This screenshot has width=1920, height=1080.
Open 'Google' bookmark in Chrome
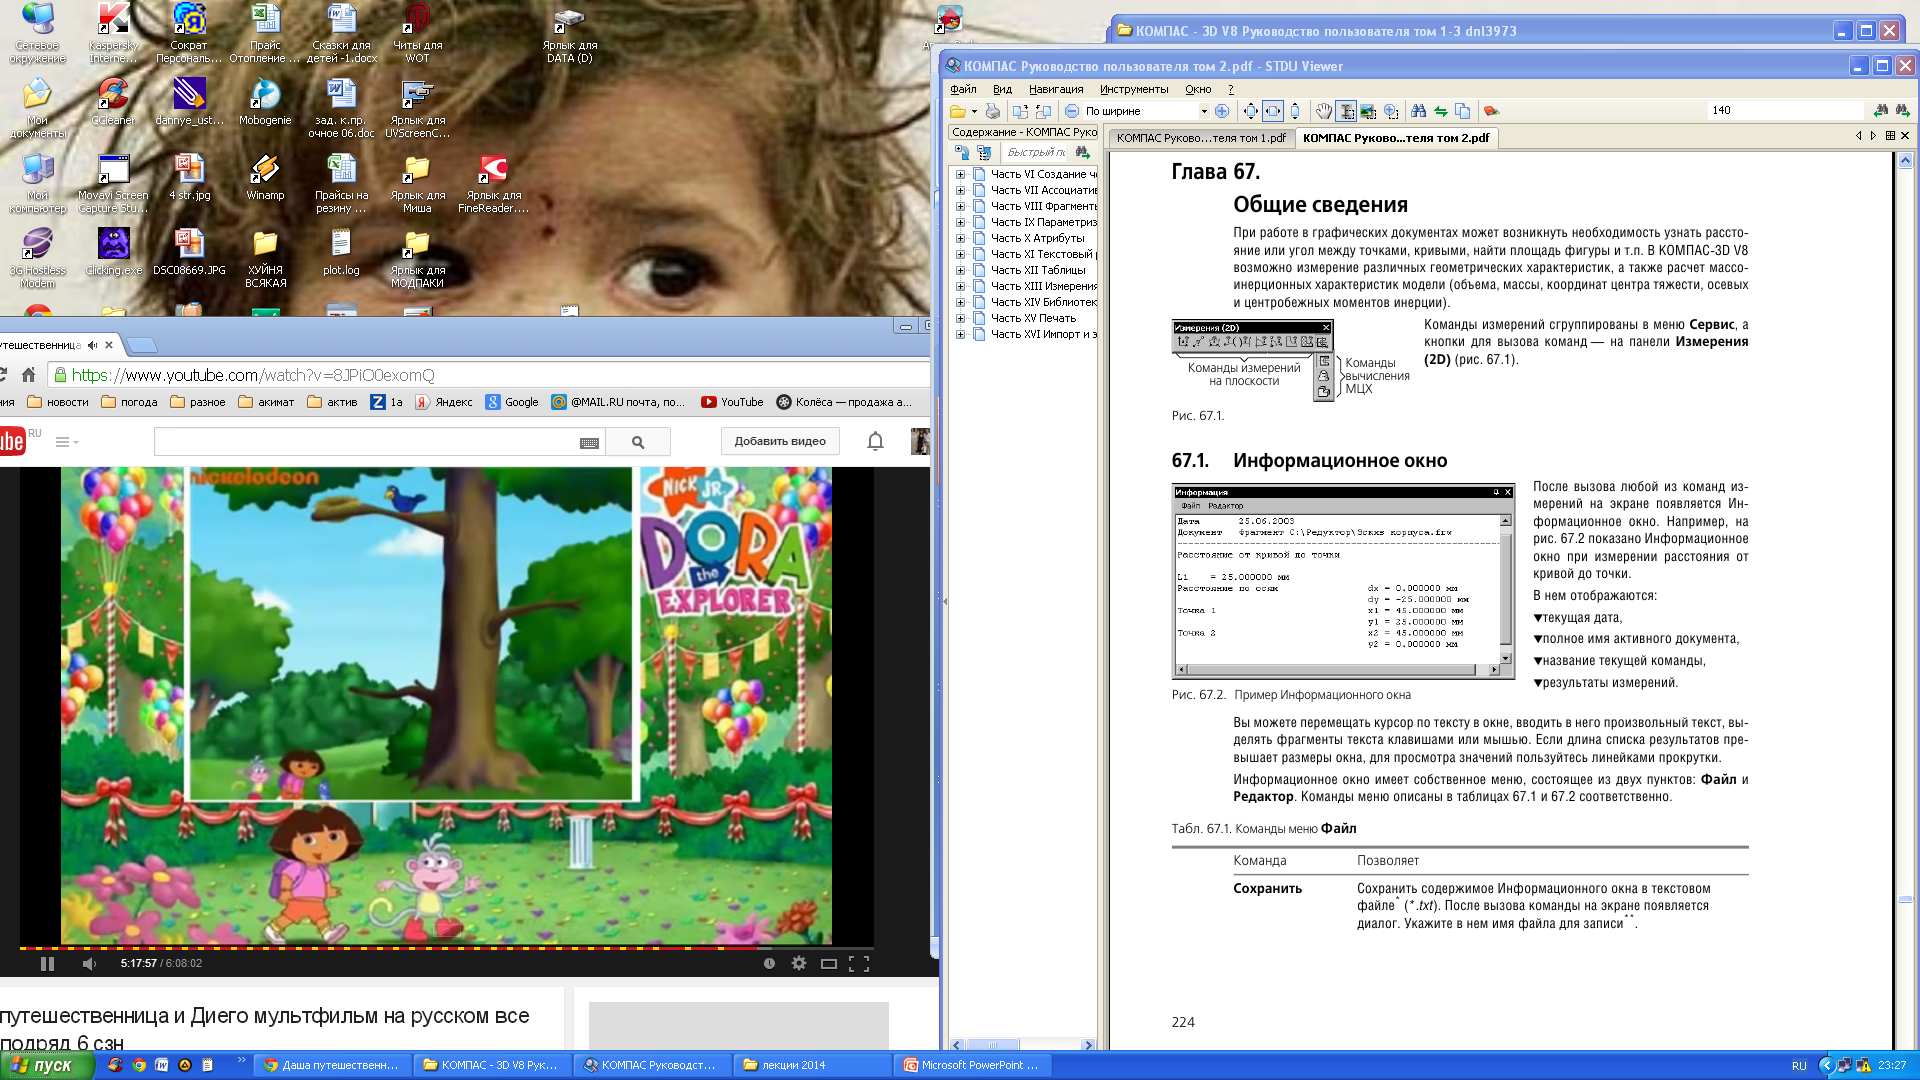coord(512,402)
